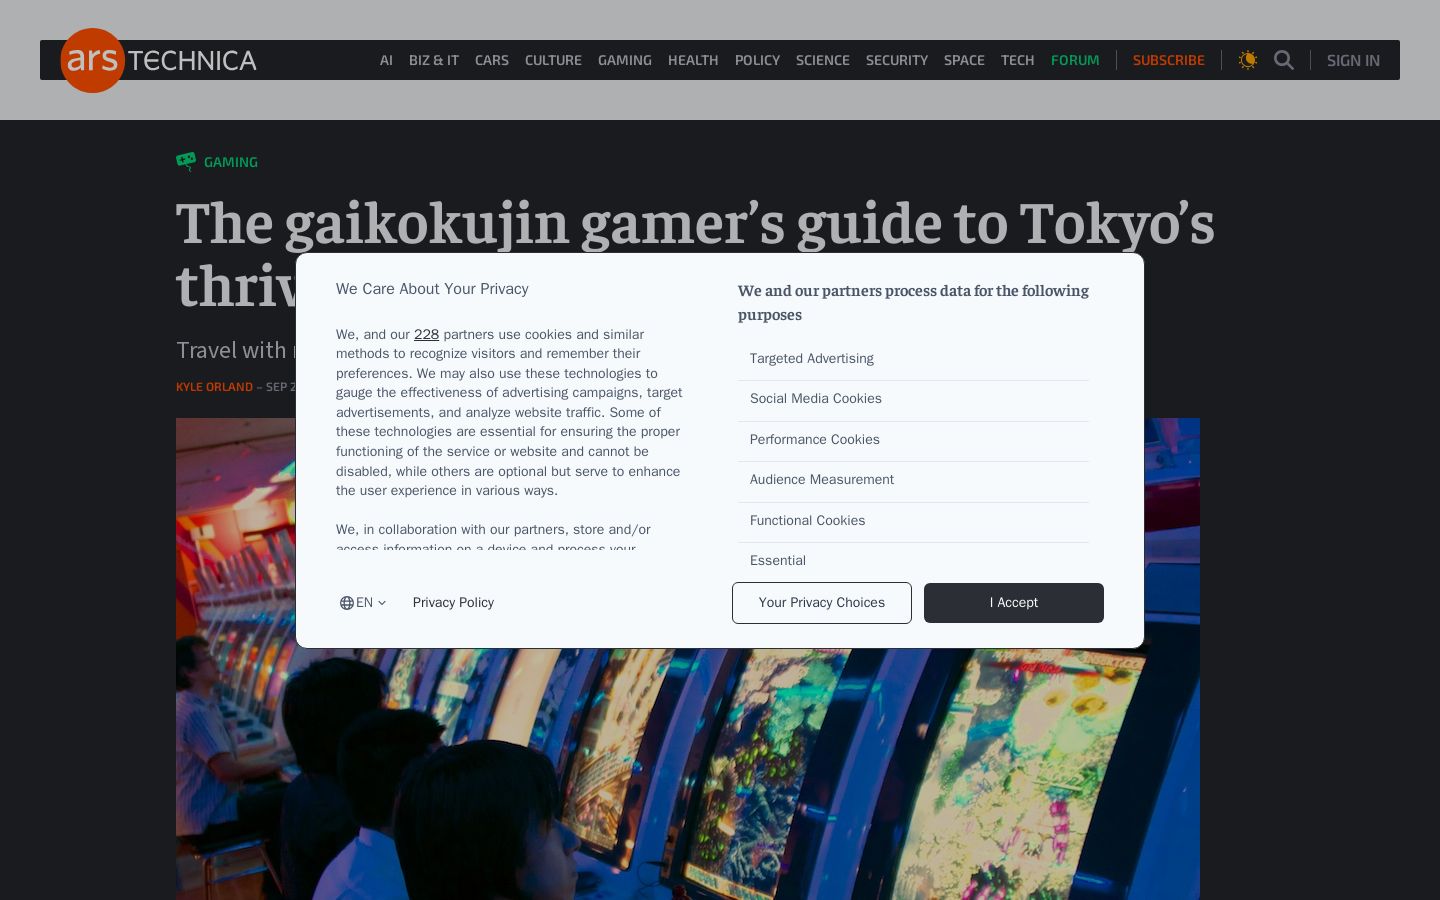Screen dimensions: 1440x900
Task: Select the Performance Cookies purpose
Action: [913, 440]
